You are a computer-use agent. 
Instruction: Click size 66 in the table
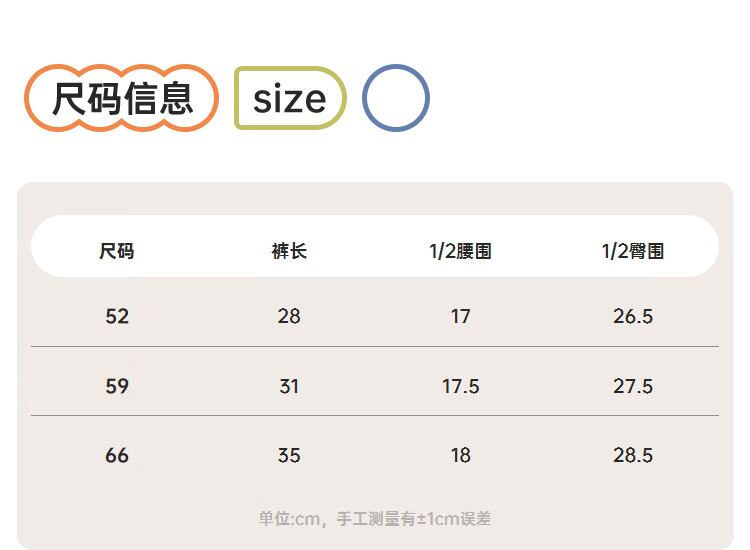(117, 455)
